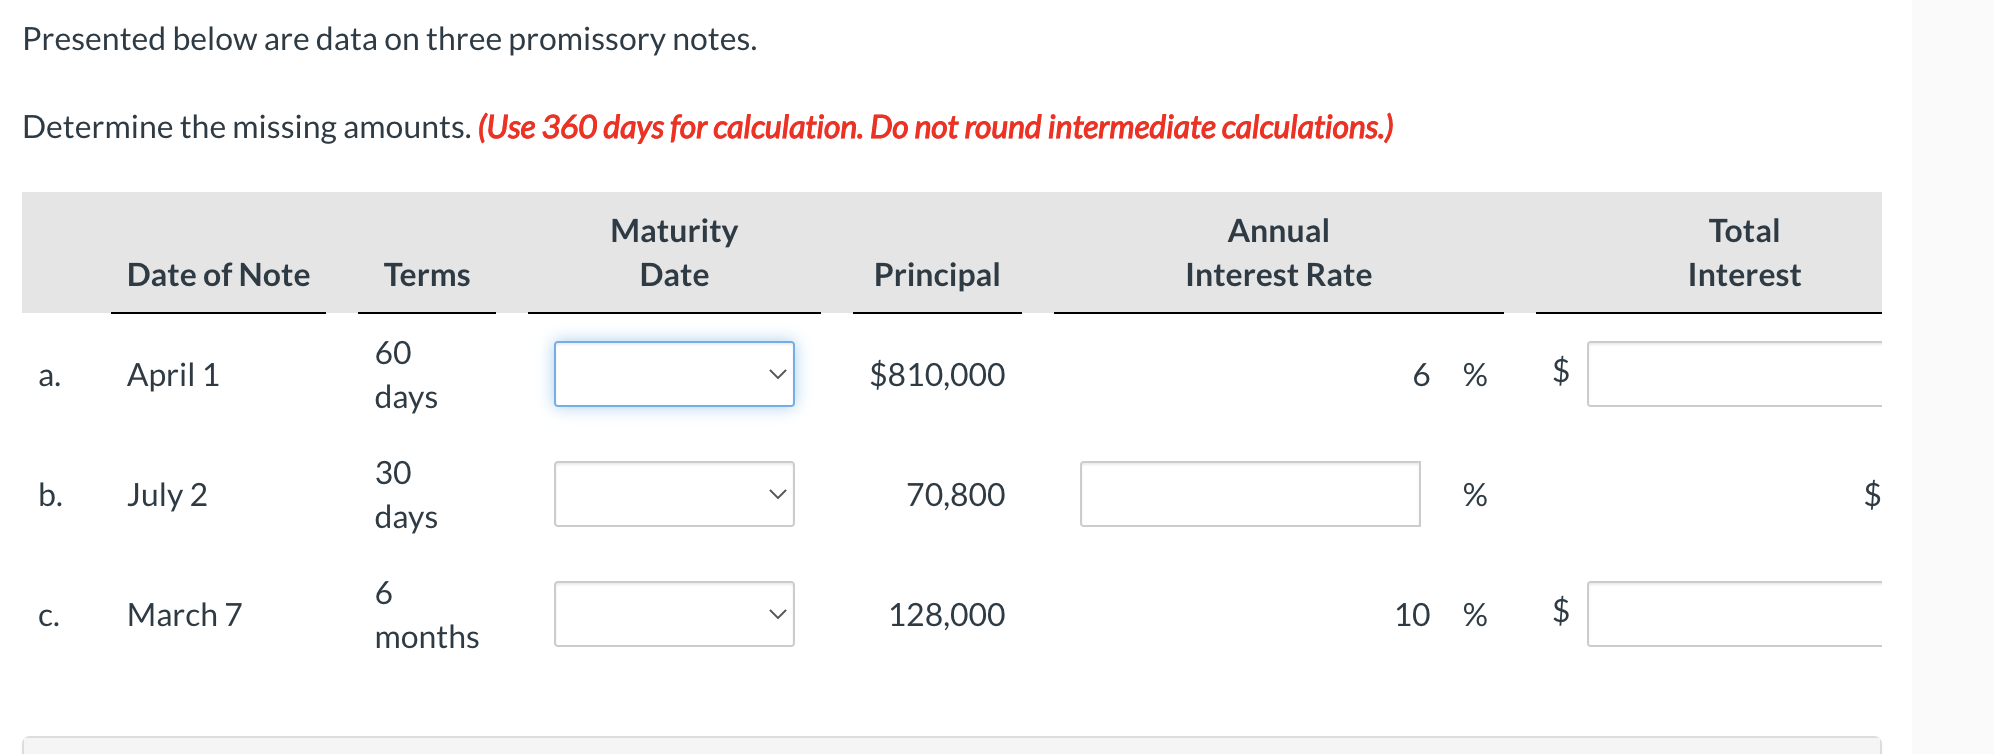The width and height of the screenshot is (1994, 754).
Task: Click the Annual Interest Rate column header
Action: [x=1277, y=253]
